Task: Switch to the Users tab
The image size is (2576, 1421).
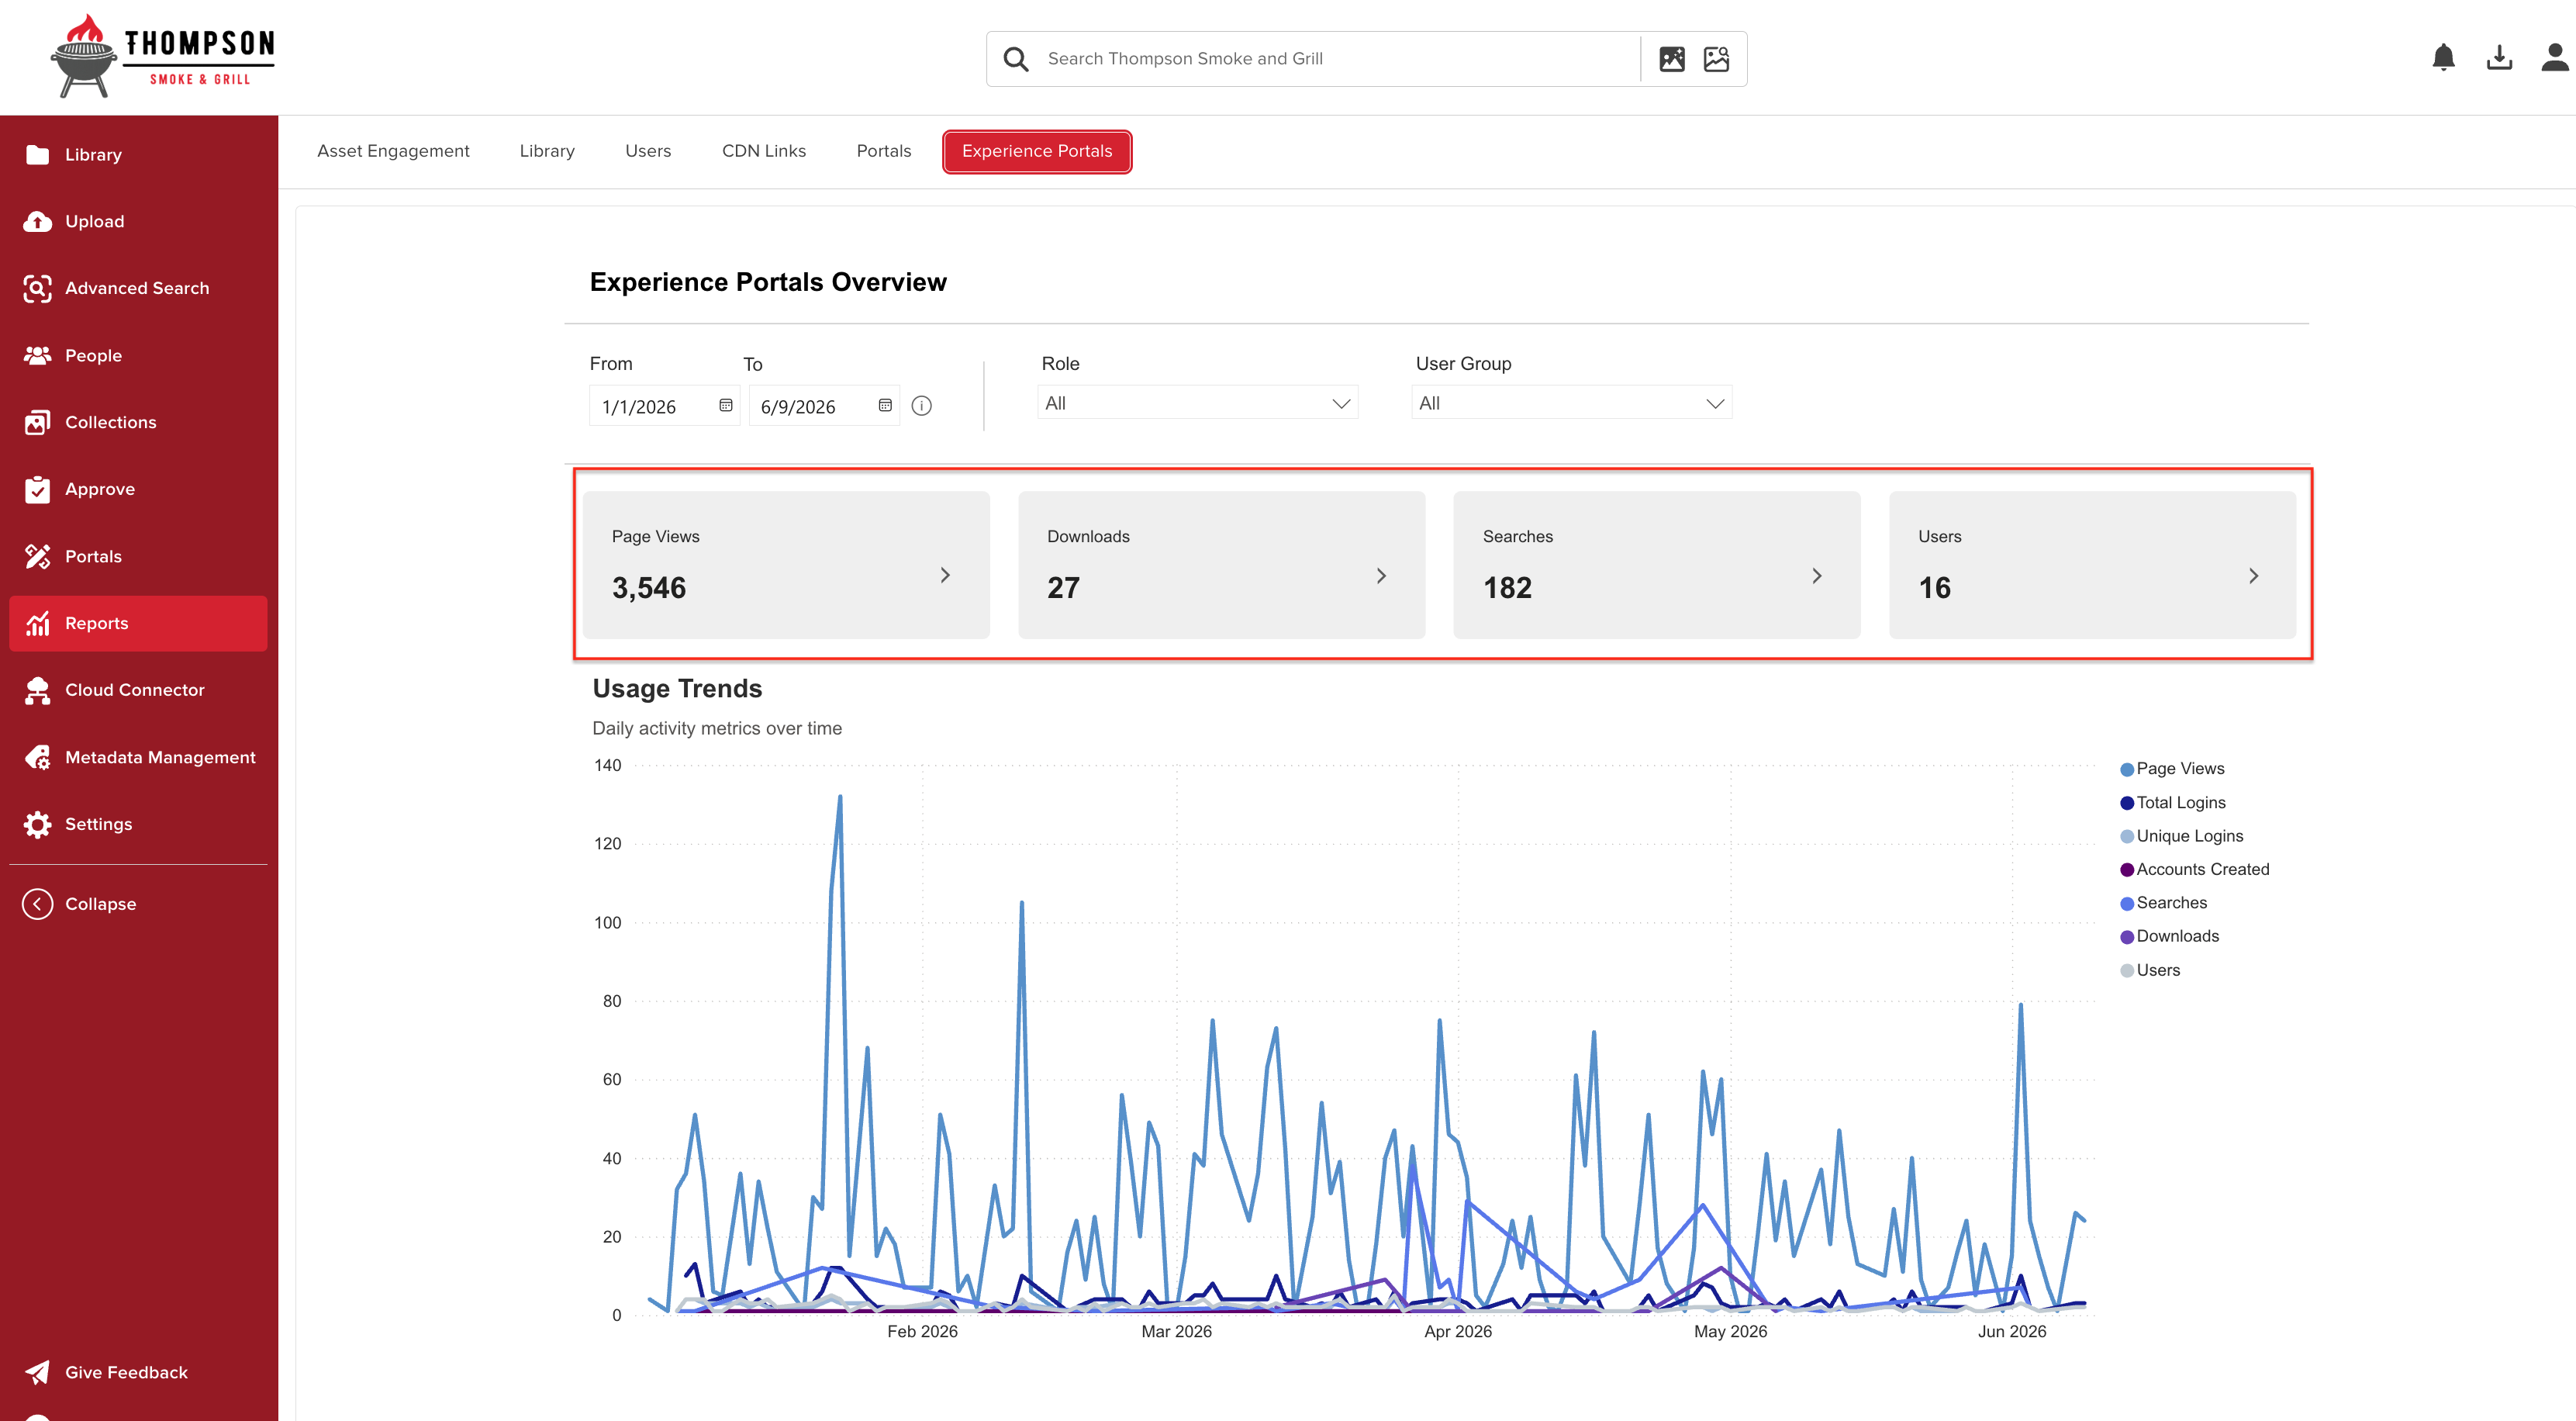Action: pyautogui.click(x=648, y=151)
